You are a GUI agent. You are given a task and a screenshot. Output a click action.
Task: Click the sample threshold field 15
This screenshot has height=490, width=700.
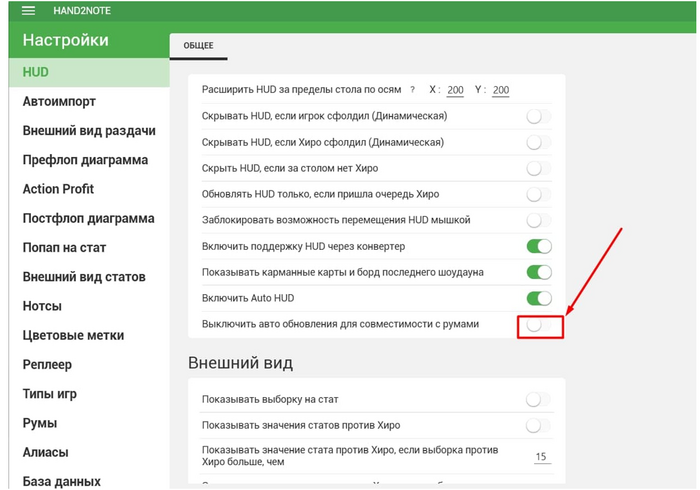click(542, 457)
